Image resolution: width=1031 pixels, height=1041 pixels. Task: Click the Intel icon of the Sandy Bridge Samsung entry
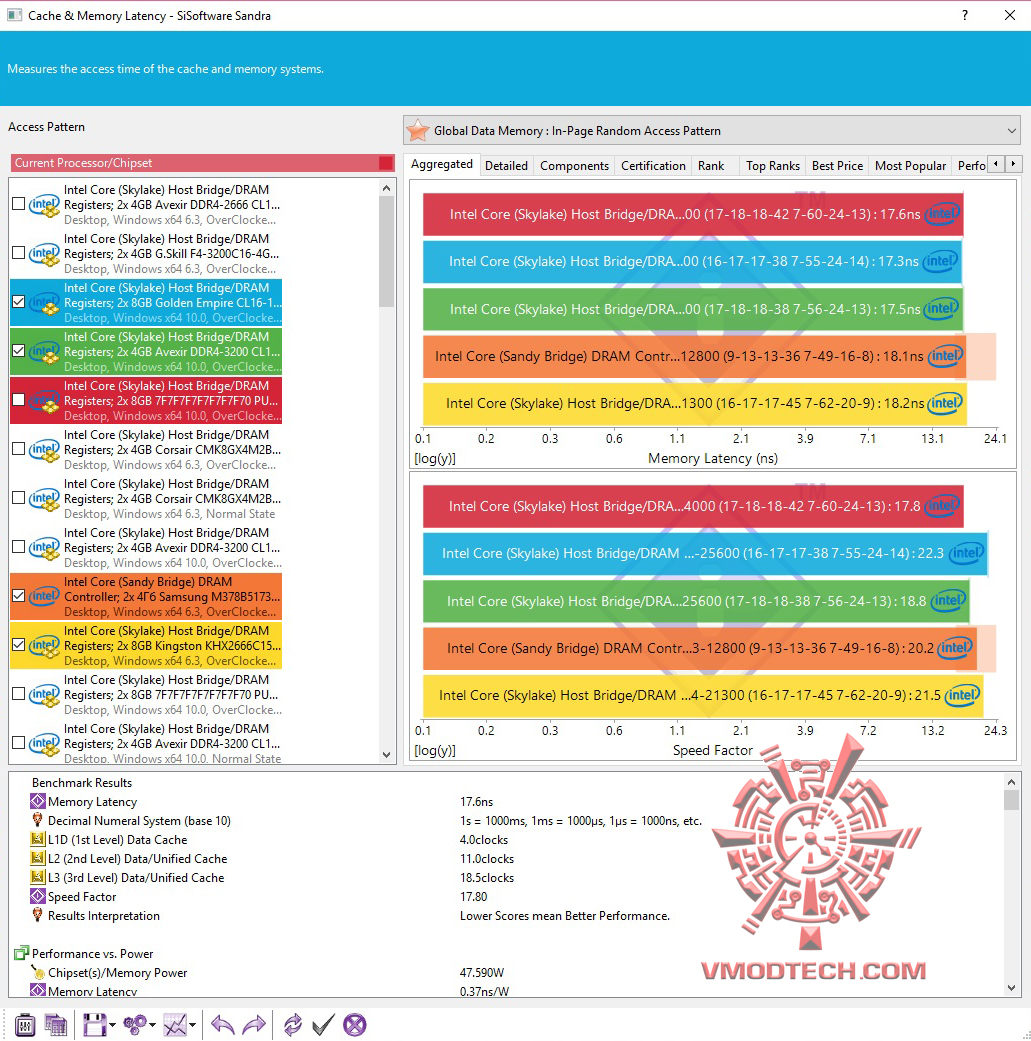44,596
